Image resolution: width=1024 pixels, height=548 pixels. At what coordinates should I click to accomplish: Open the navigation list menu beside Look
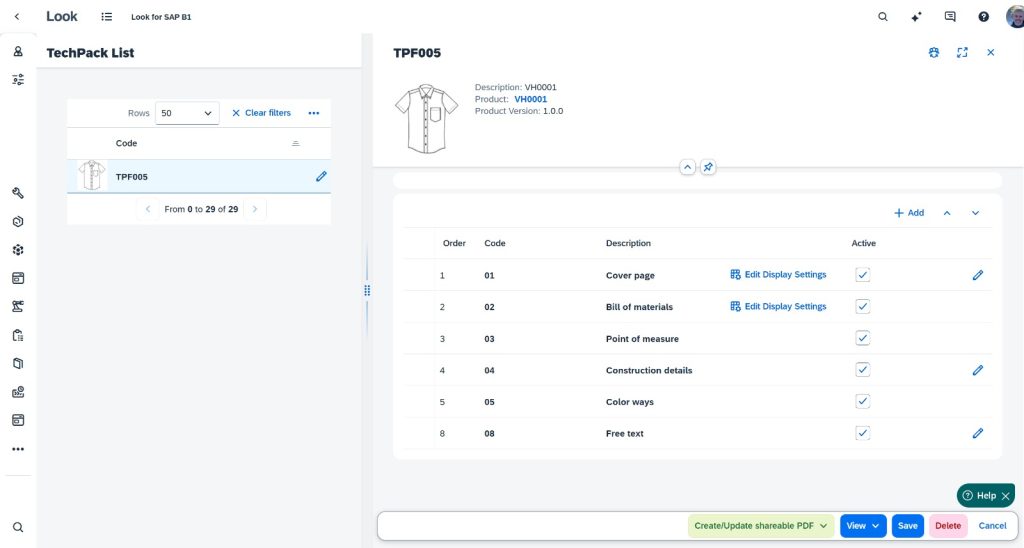pos(107,17)
